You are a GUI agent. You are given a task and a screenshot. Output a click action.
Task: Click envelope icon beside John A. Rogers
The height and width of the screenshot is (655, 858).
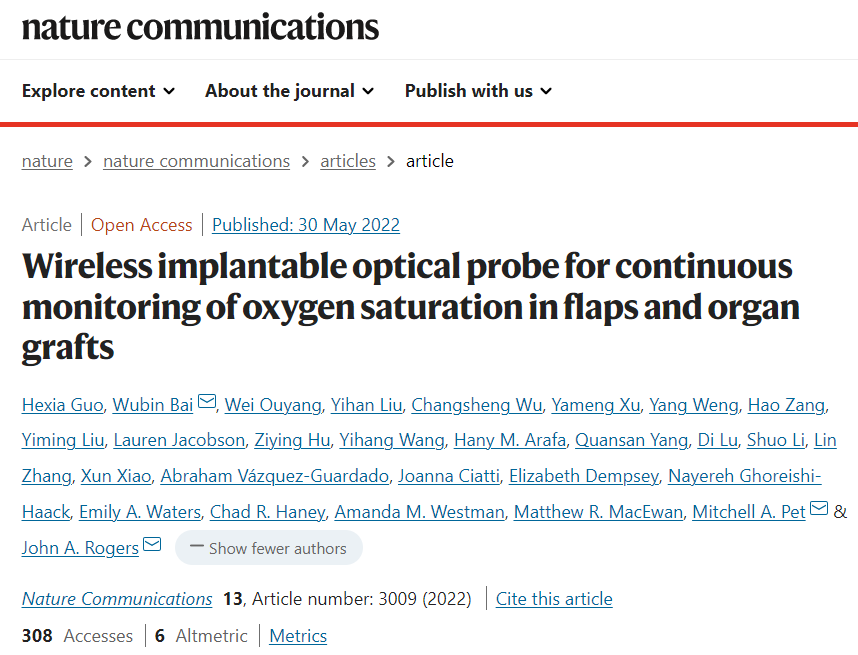[152, 545]
